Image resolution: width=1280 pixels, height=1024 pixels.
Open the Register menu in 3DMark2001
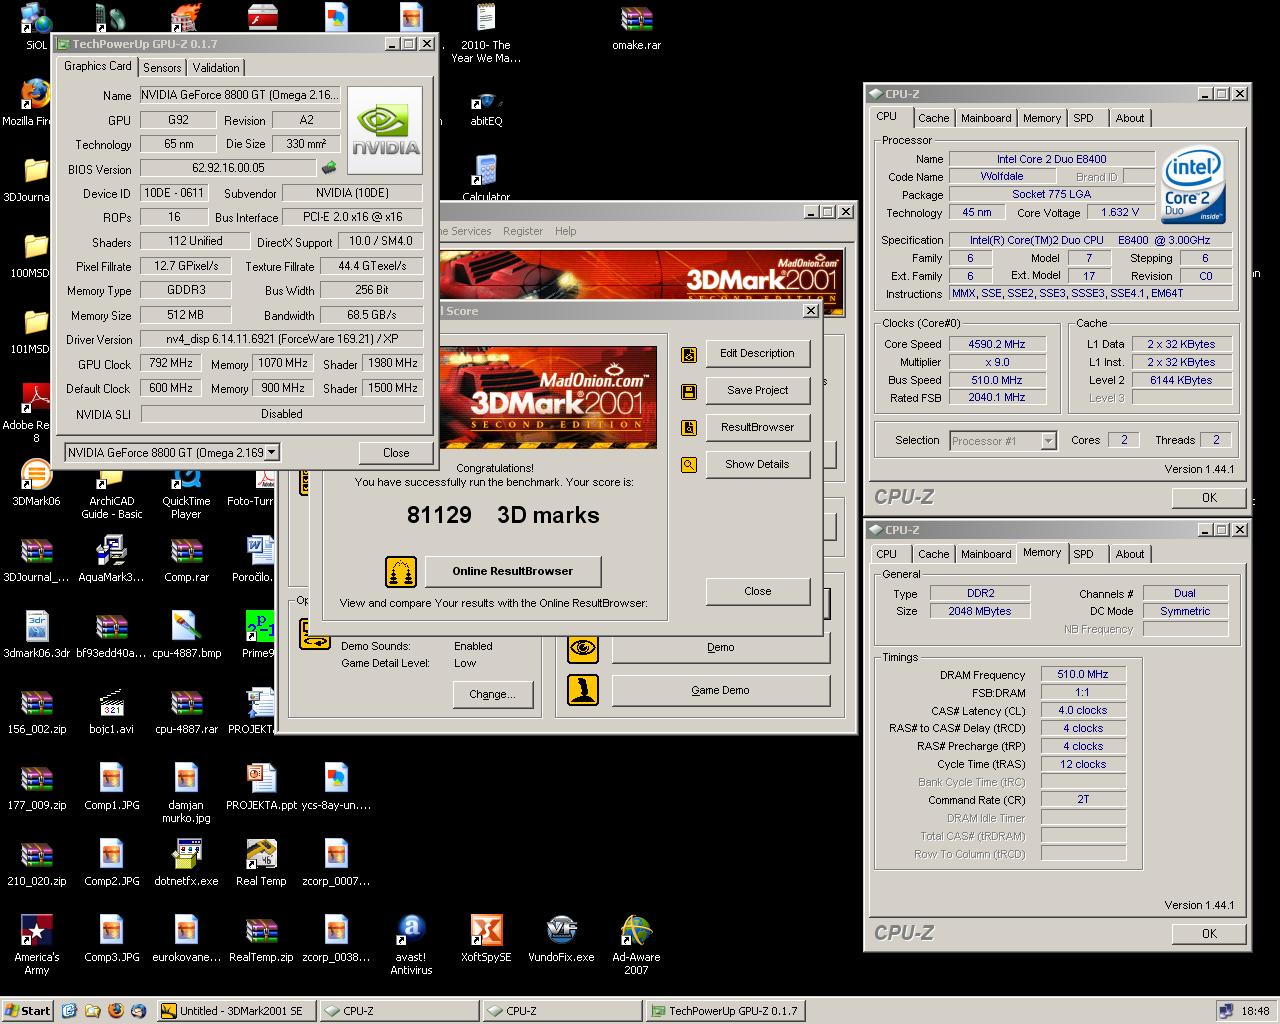tap(523, 231)
